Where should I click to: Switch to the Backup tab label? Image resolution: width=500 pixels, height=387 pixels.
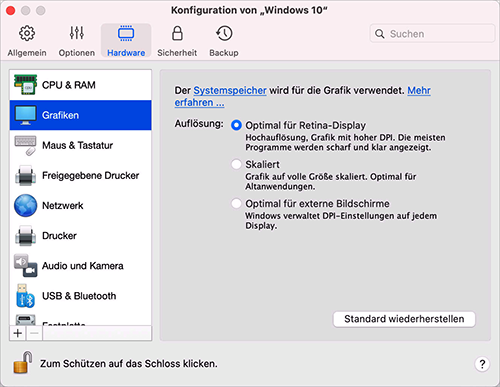click(224, 53)
